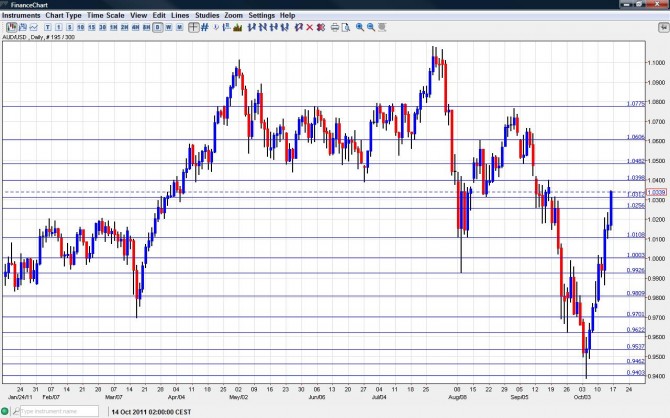Click the current price 1.0339 marker
Image resolution: width=670 pixels, height=418 pixels.
[x=657, y=192]
